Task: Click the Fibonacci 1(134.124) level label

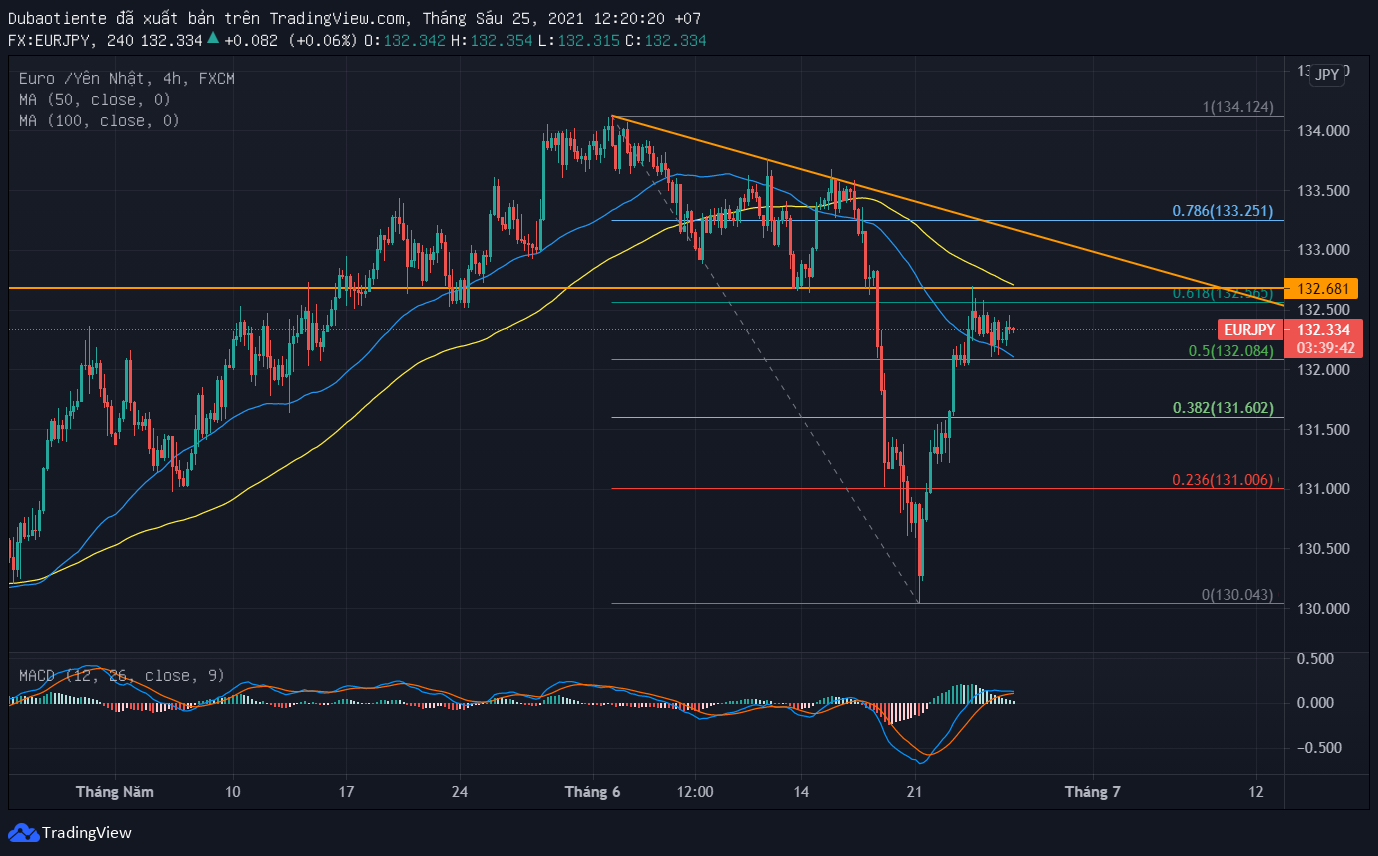Action: (1238, 107)
